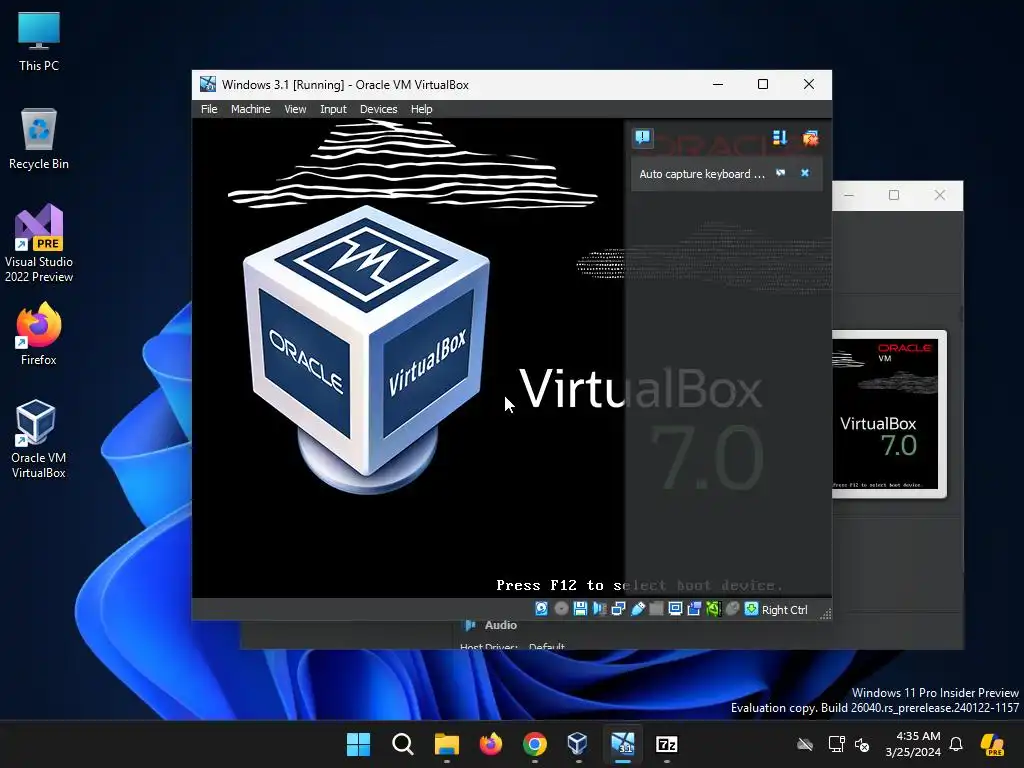This screenshot has height=768, width=1024.
Task: Open Google Chrome from taskbar
Action: (x=534, y=744)
